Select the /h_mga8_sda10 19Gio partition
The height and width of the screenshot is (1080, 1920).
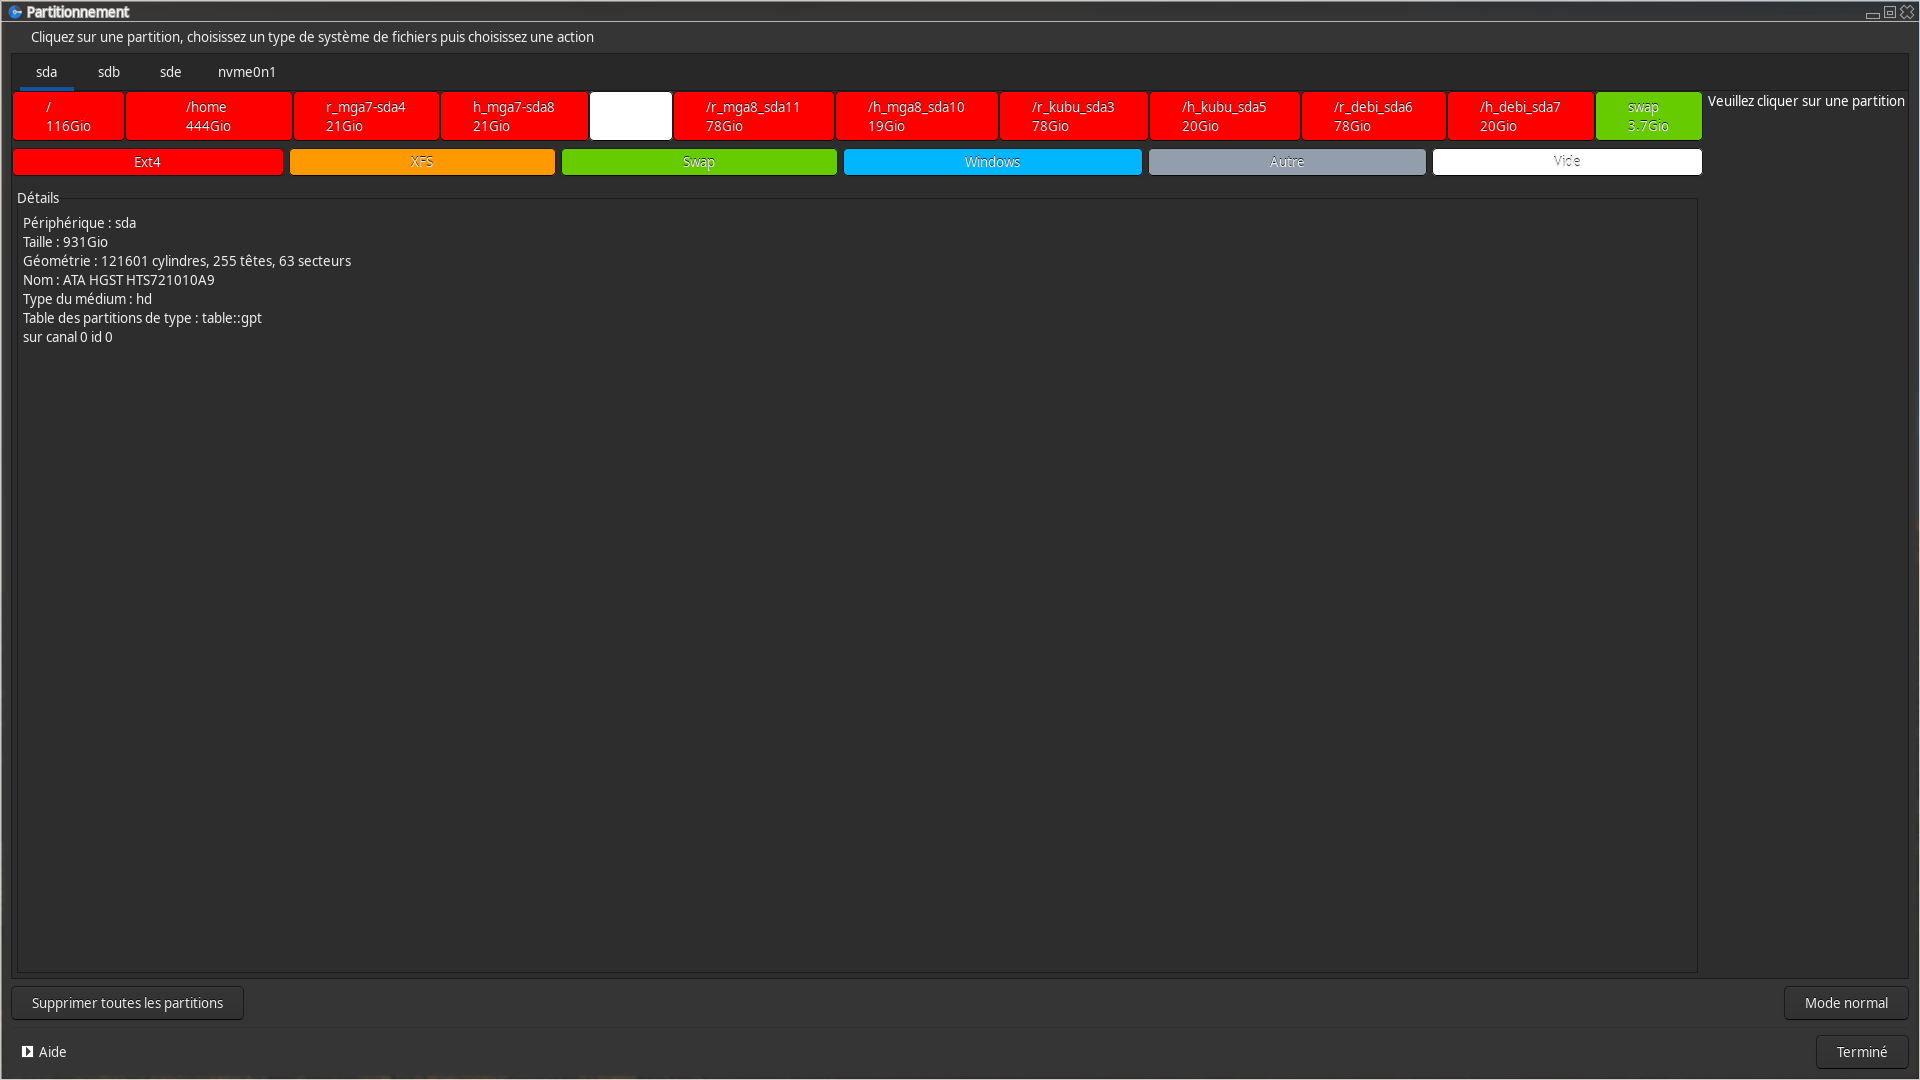(917, 116)
